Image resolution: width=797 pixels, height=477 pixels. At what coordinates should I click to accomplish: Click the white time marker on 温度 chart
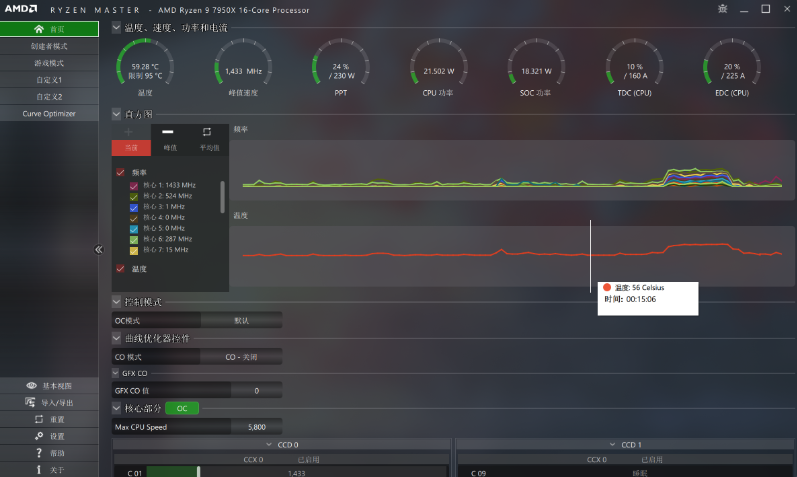coord(590,256)
